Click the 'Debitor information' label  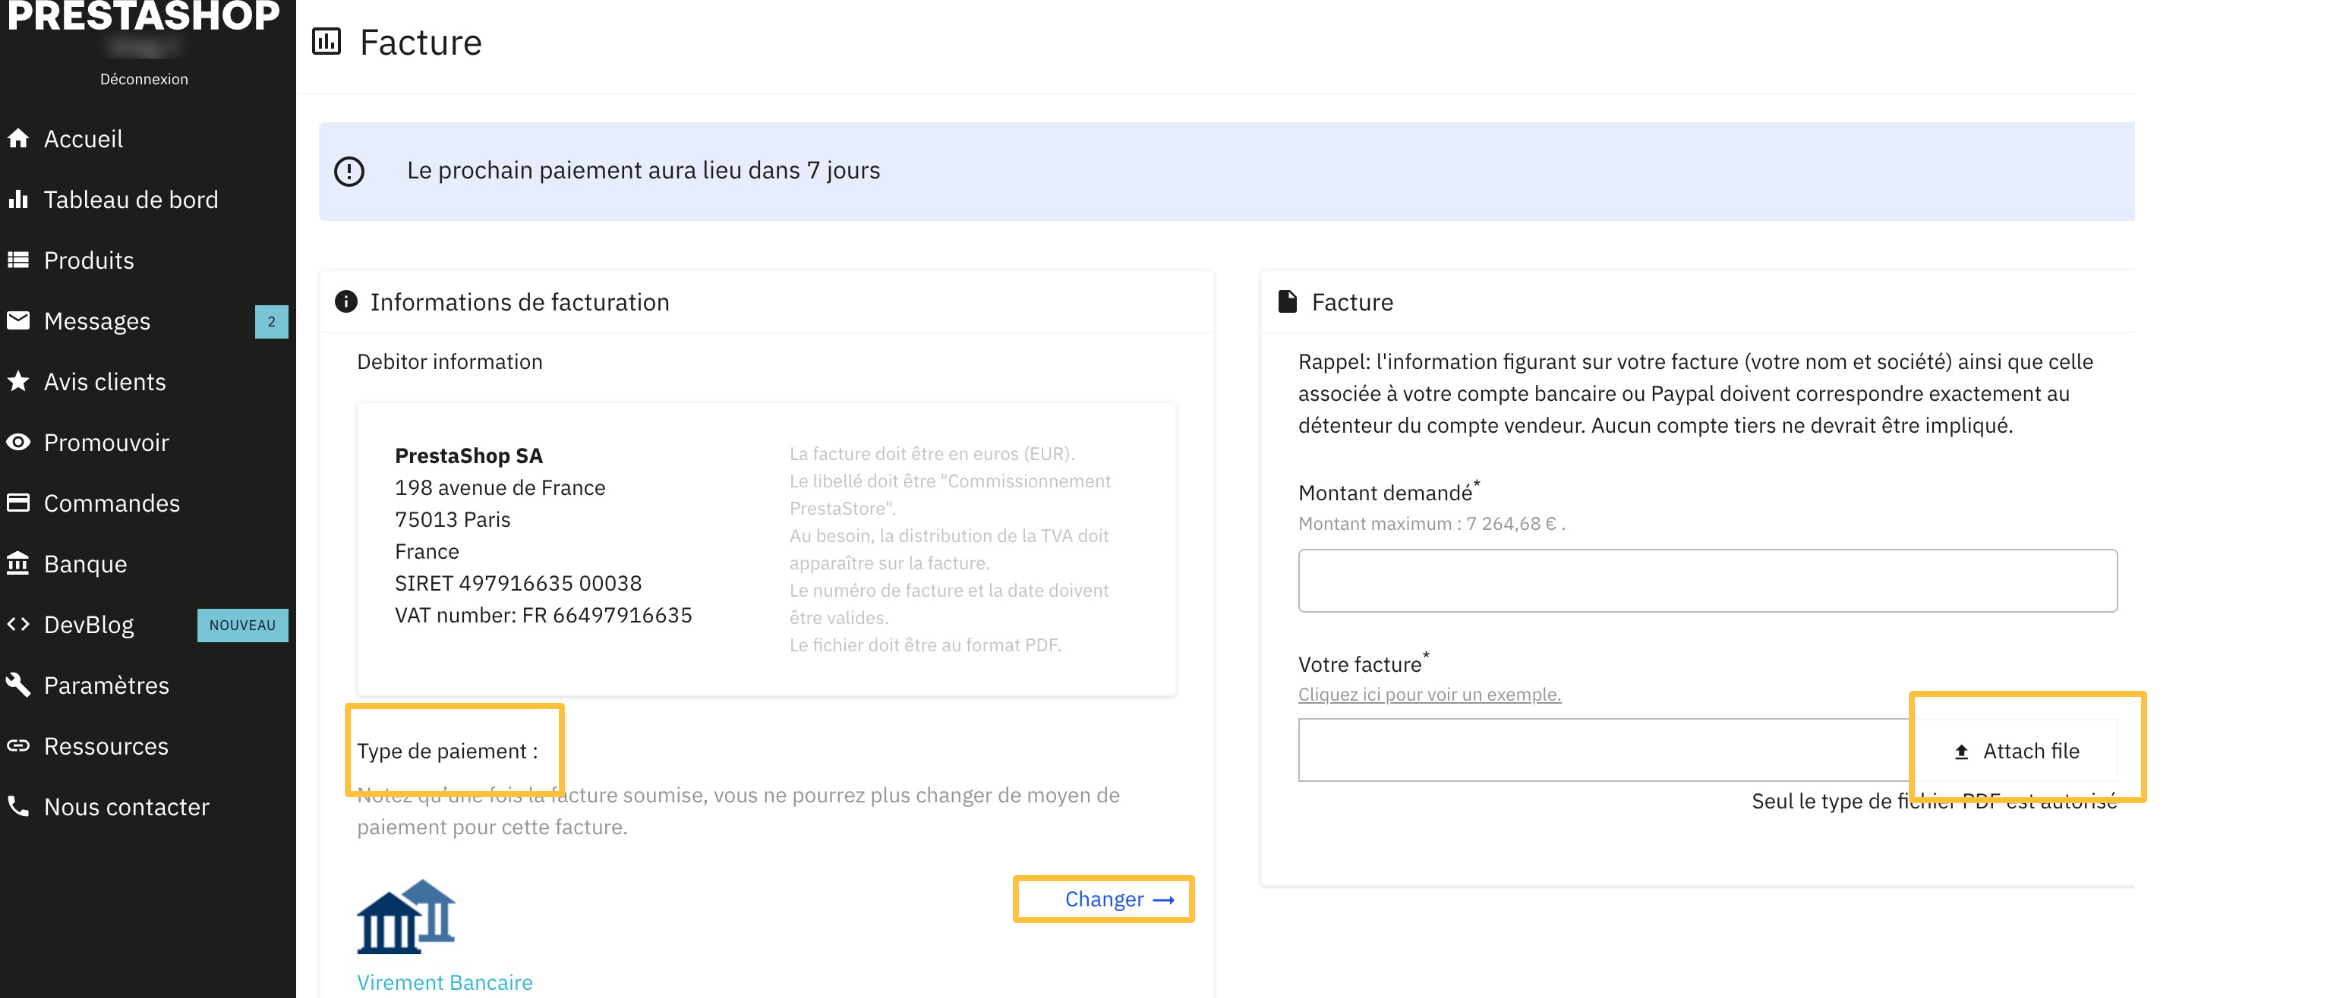point(450,362)
